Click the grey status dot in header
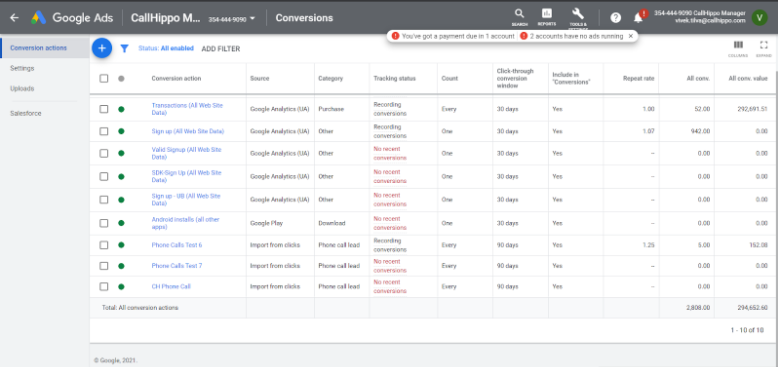The width and height of the screenshot is (778, 367). [121, 78]
